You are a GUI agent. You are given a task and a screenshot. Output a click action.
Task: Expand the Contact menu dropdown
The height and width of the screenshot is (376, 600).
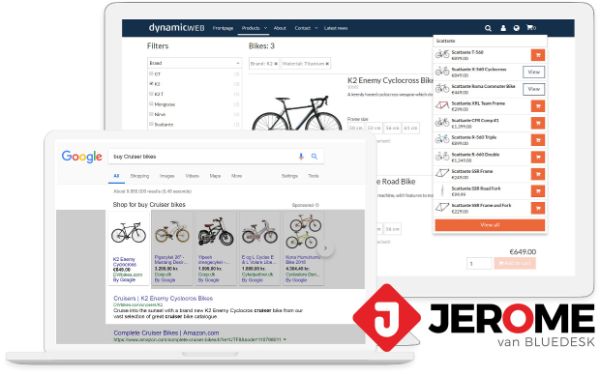(306, 28)
